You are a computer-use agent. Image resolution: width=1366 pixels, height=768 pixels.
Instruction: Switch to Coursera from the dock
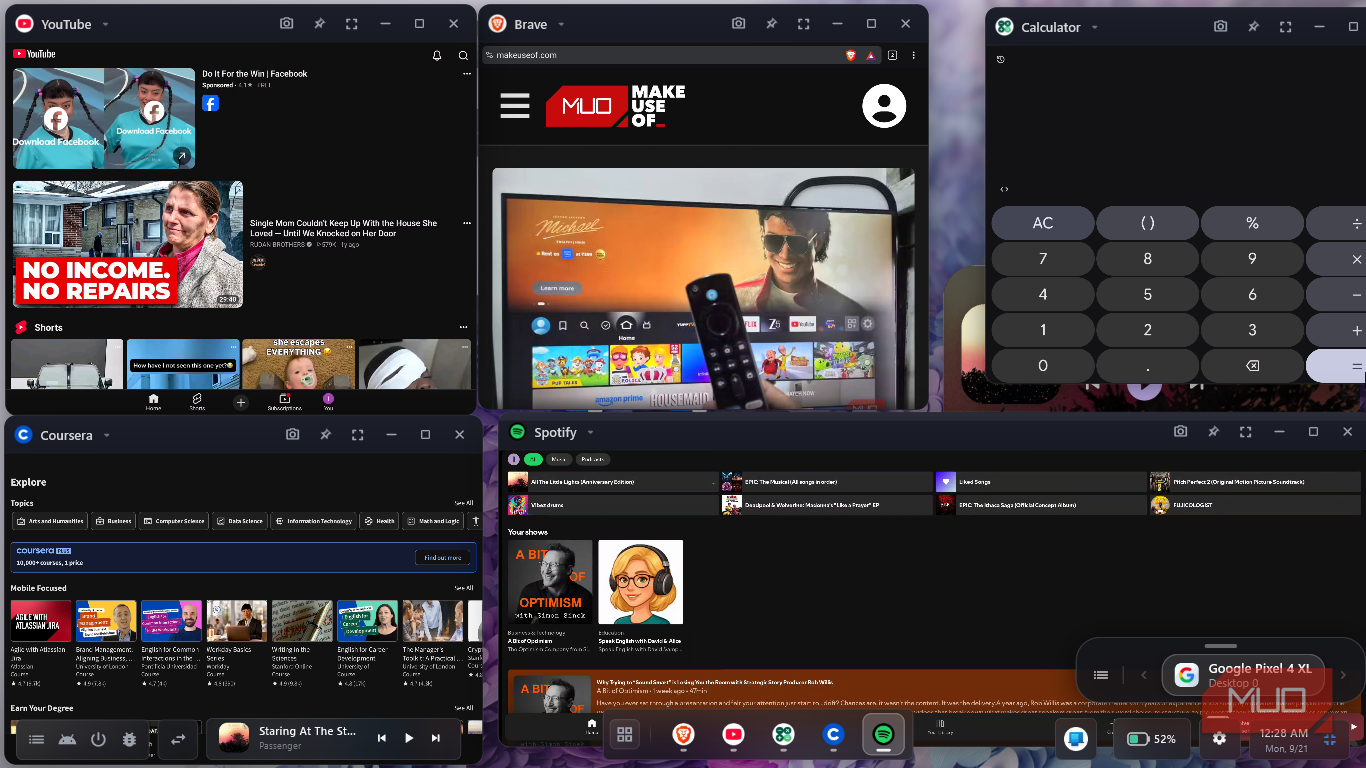point(833,735)
